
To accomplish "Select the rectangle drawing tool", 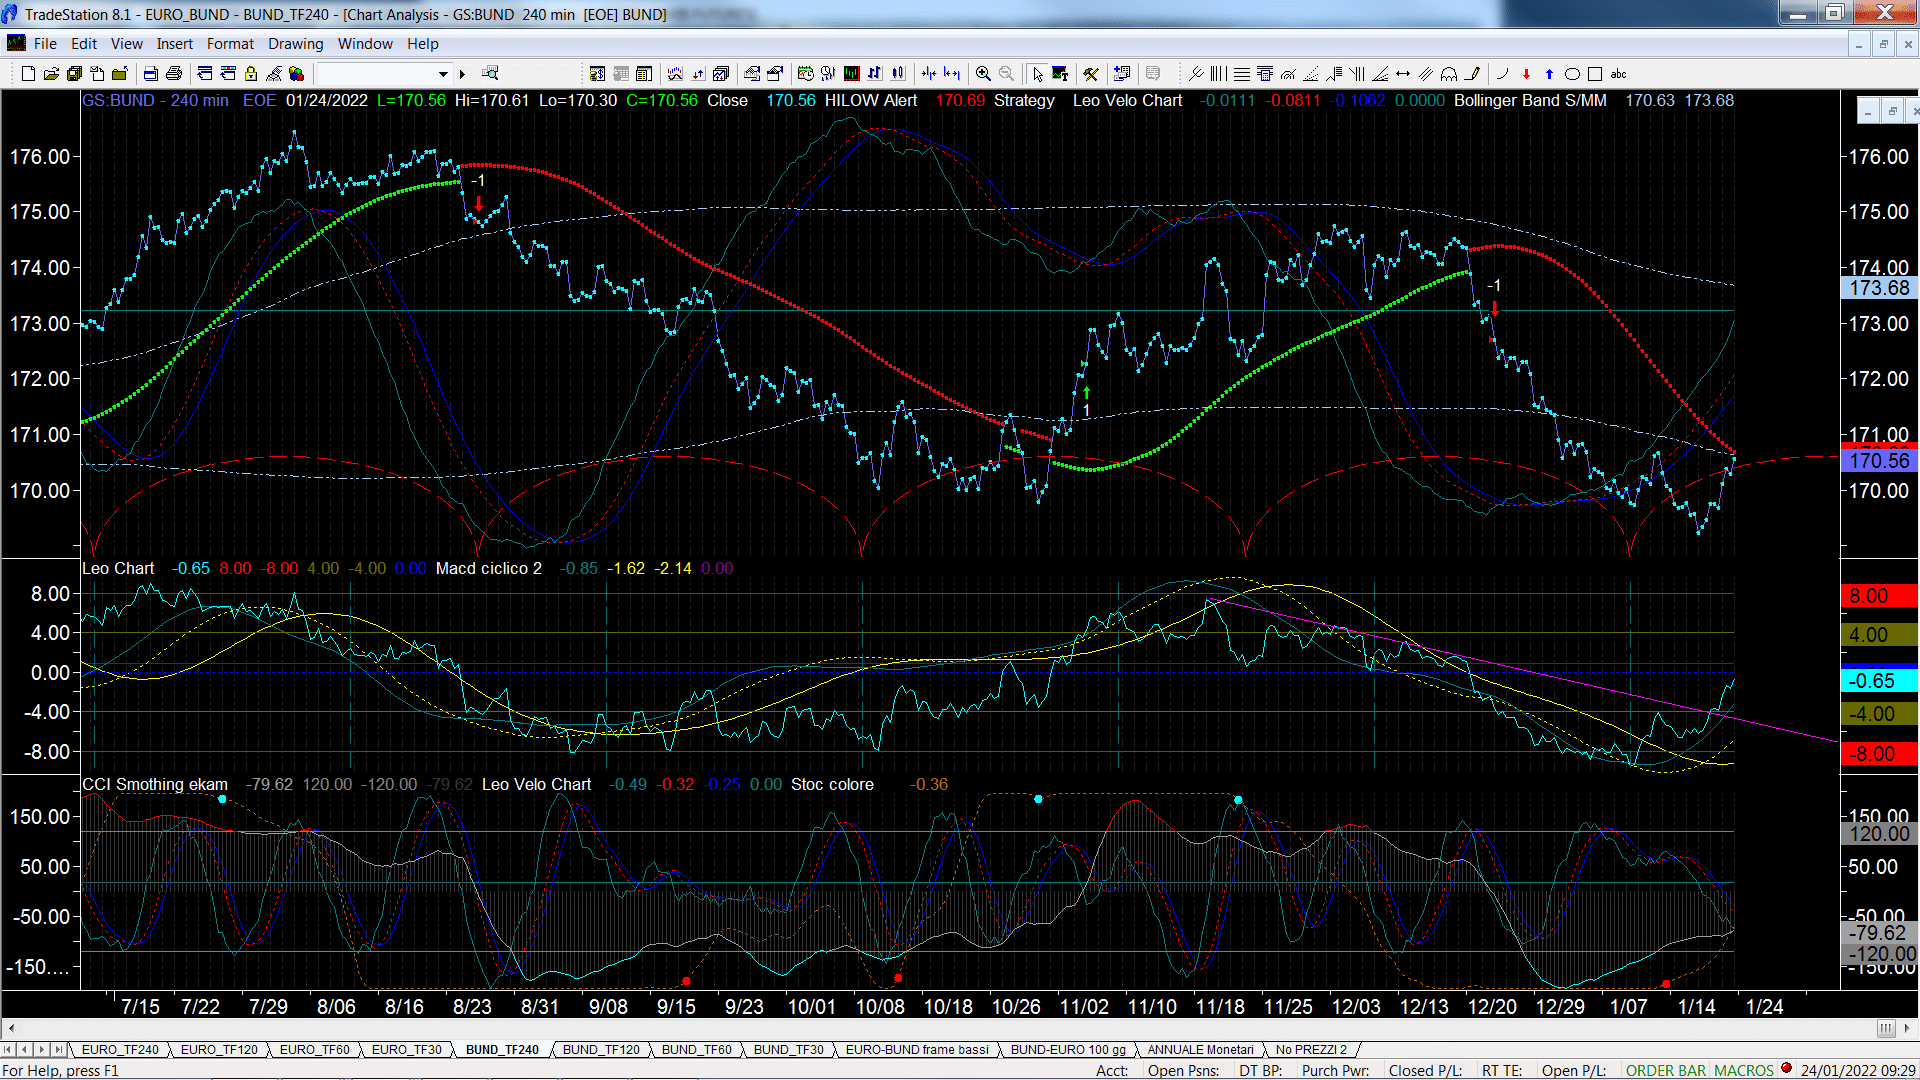I will tap(1595, 74).
